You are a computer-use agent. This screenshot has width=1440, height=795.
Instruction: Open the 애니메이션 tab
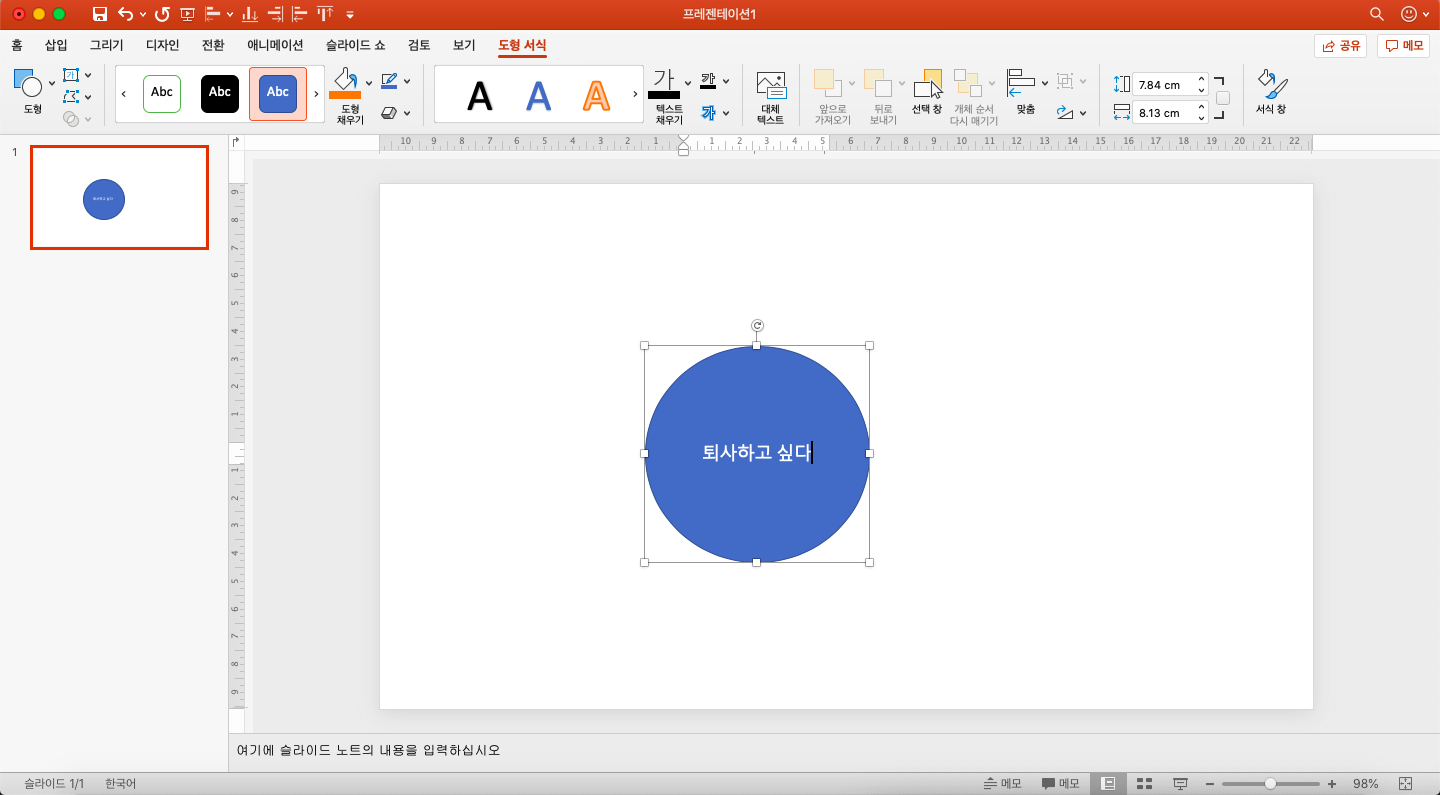tap(275, 45)
